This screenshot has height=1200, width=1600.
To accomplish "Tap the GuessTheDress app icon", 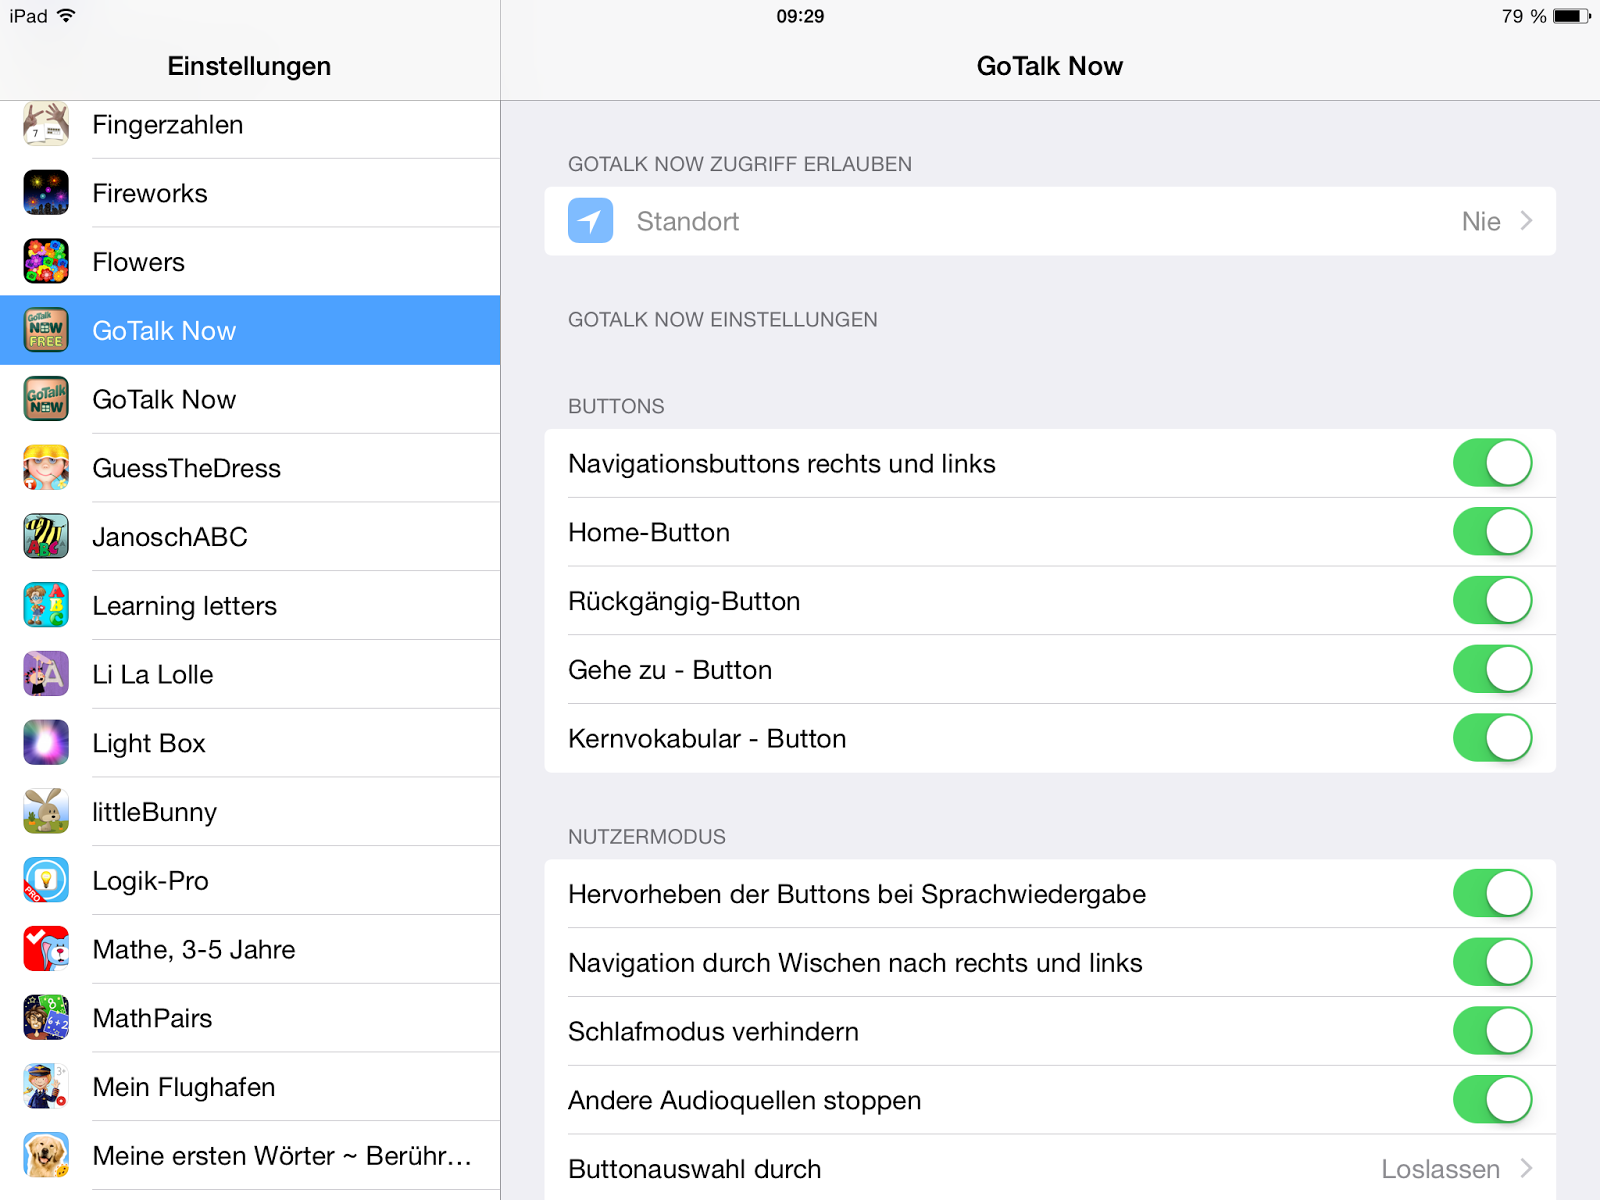I will coord(46,468).
